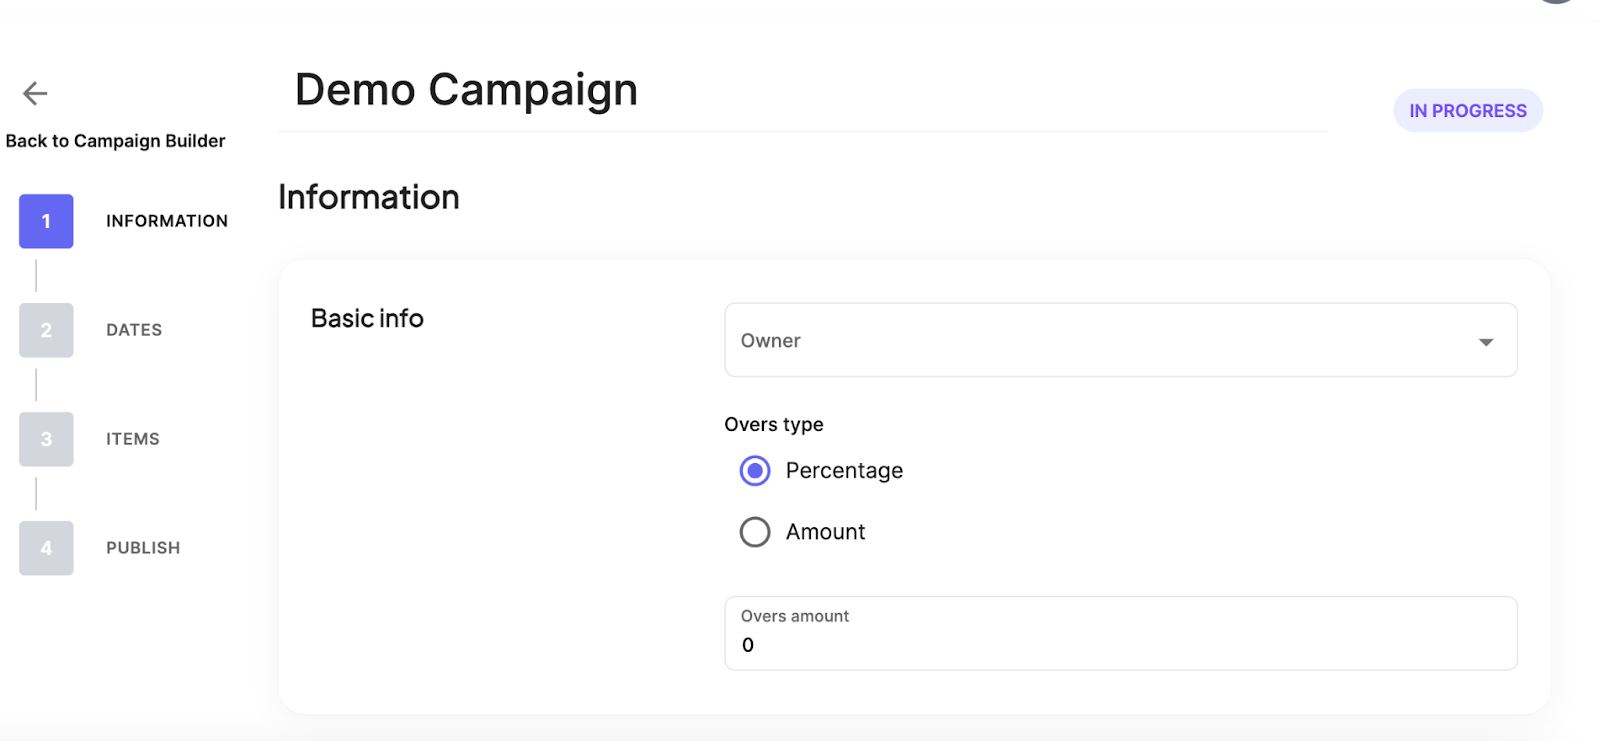
Task: Click the Amount option label
Action: tap(825, 532)
